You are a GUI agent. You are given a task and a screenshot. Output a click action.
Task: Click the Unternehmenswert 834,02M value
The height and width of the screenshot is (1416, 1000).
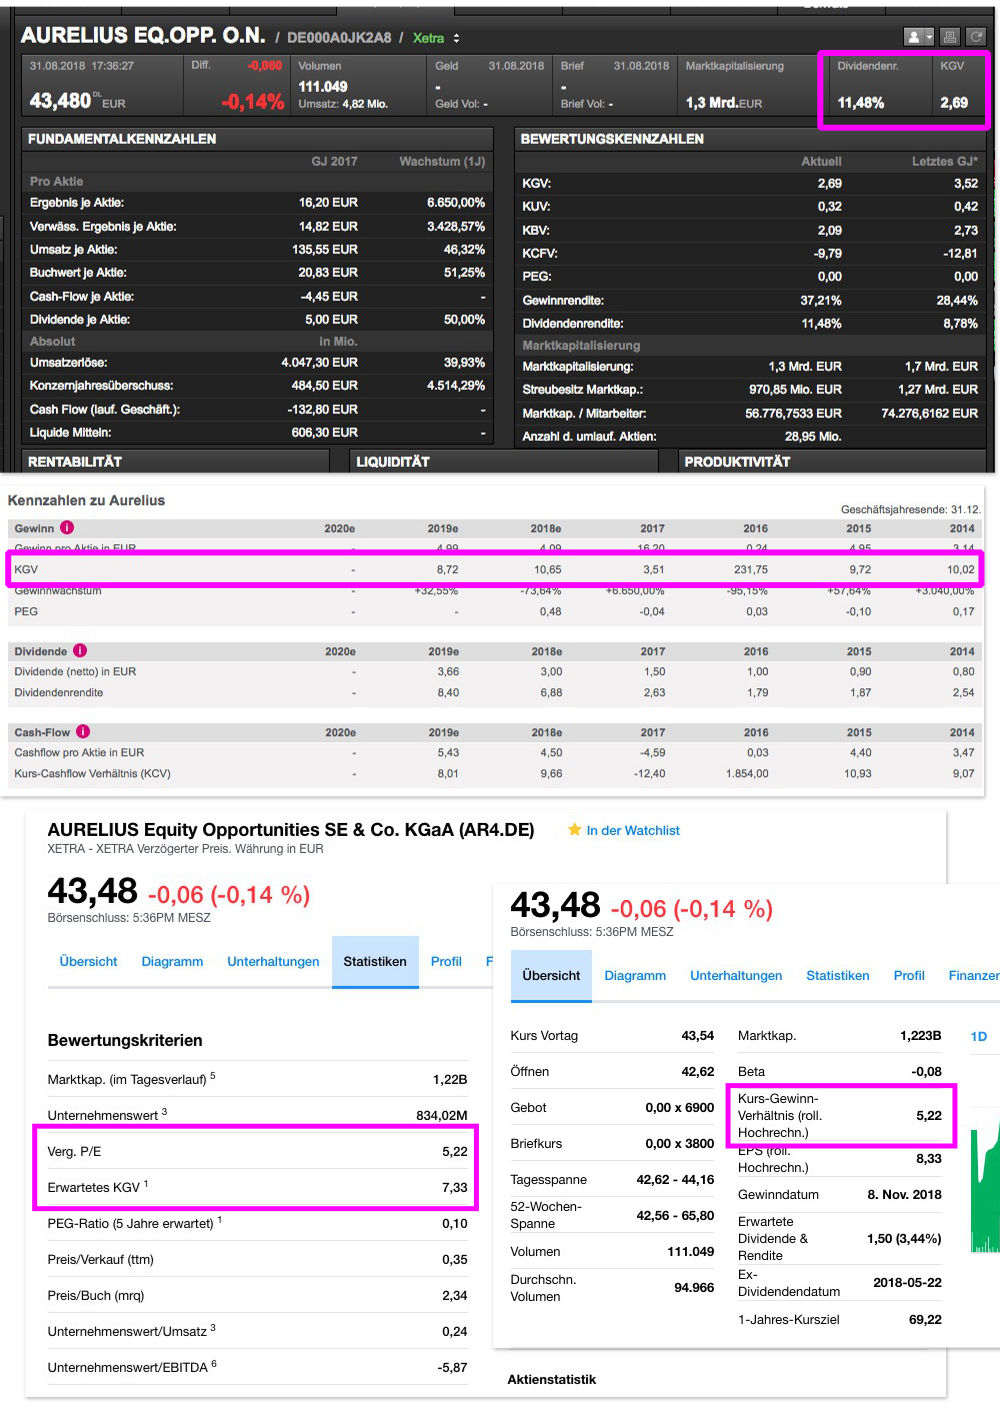(441, 1116)
